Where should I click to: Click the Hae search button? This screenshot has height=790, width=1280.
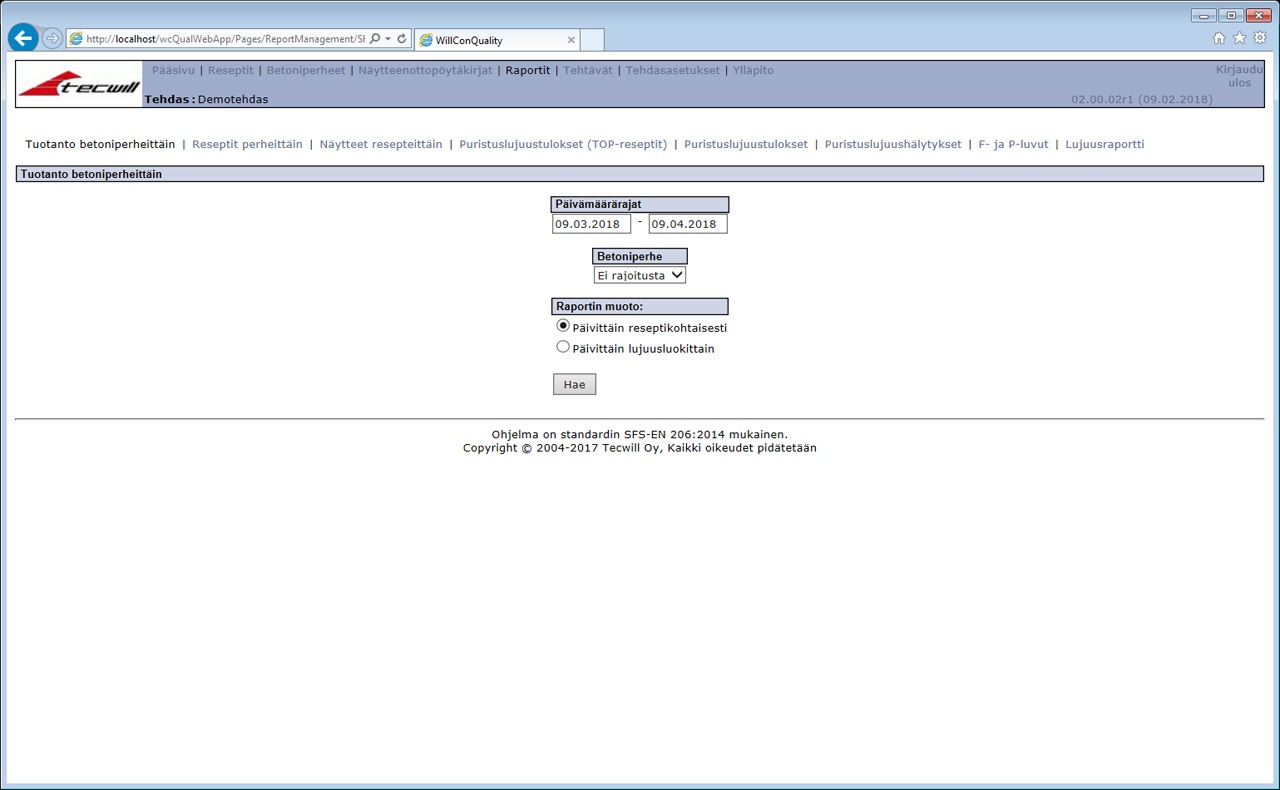575,384
